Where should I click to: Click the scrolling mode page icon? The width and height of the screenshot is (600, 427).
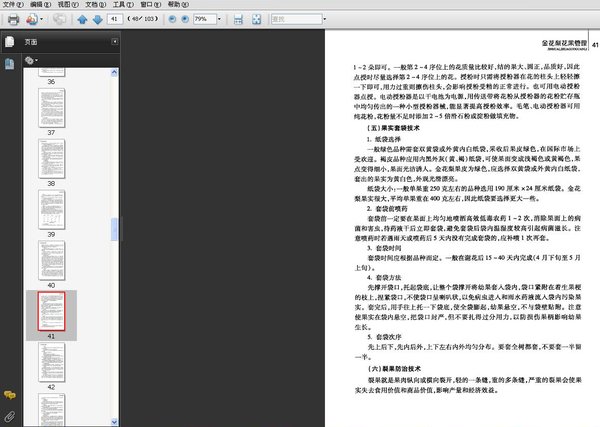[x=238, y=19]
